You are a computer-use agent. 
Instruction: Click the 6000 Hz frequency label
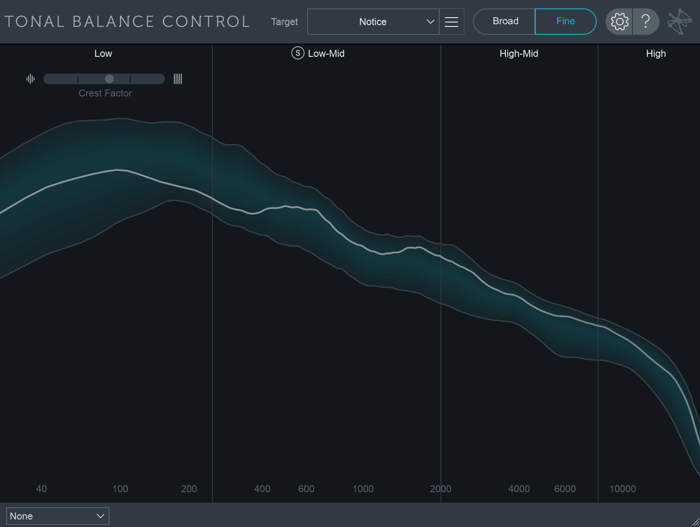click(x=565, y=489)
